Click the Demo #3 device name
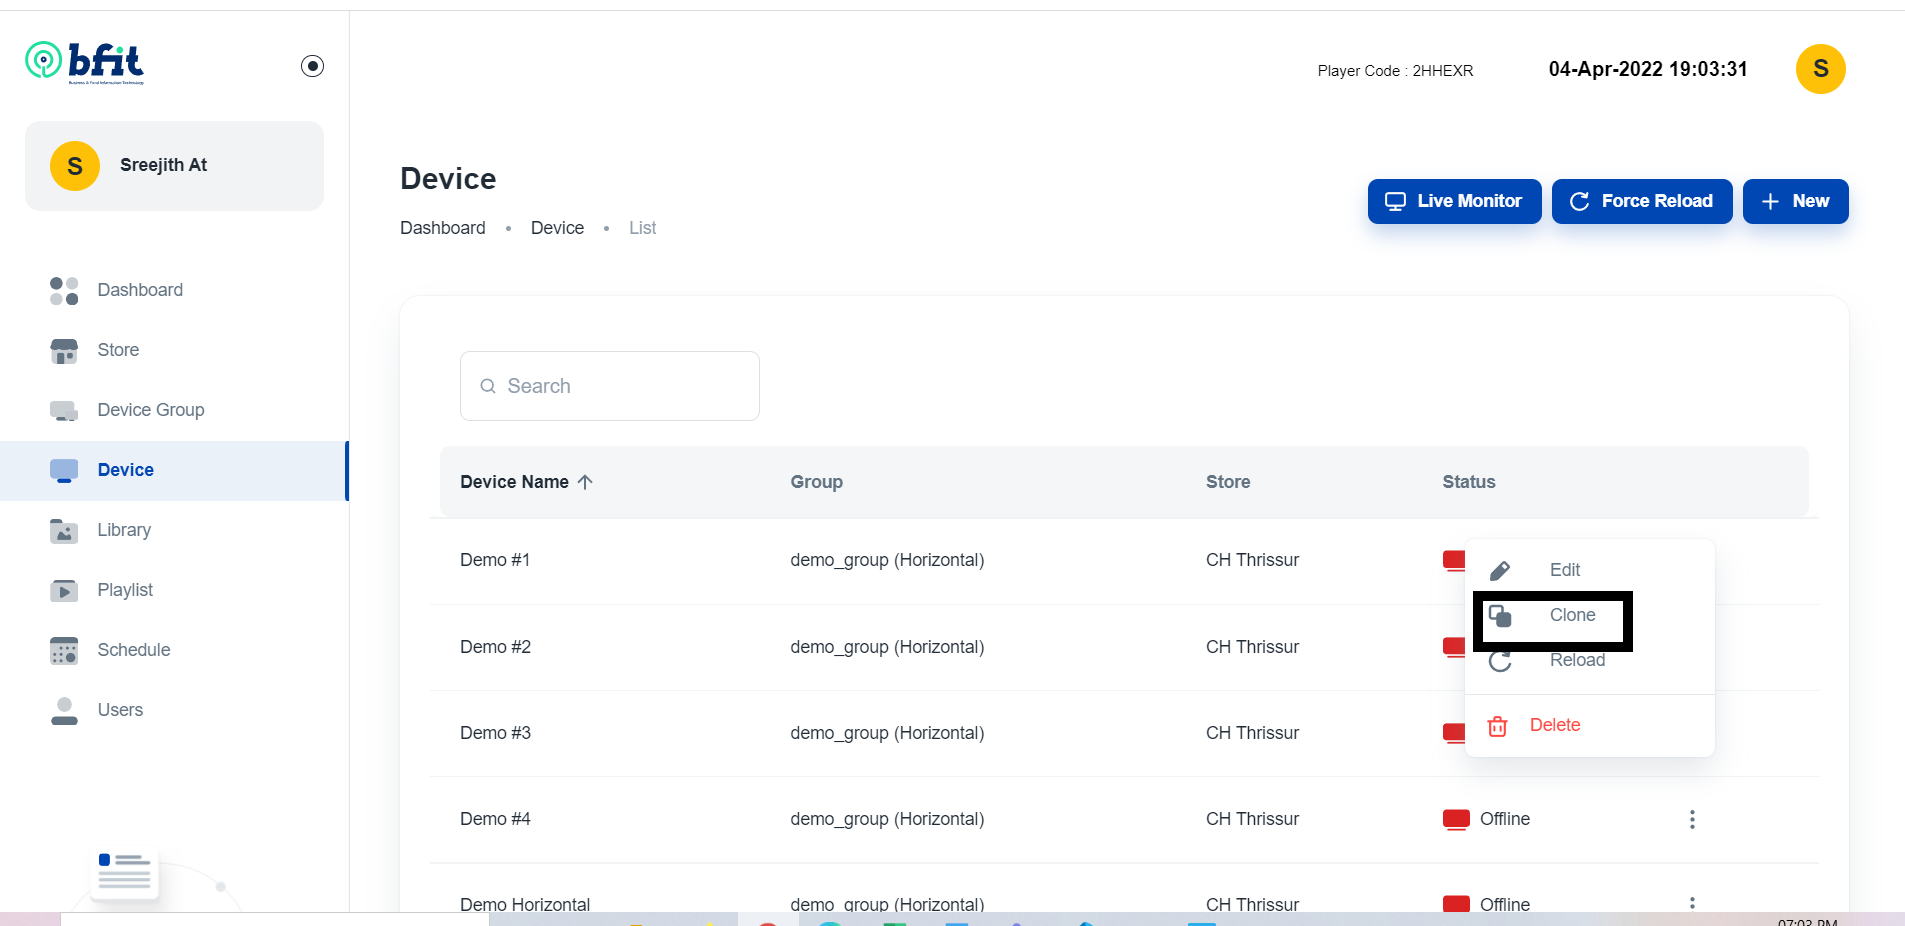 (x=495, y=733)
